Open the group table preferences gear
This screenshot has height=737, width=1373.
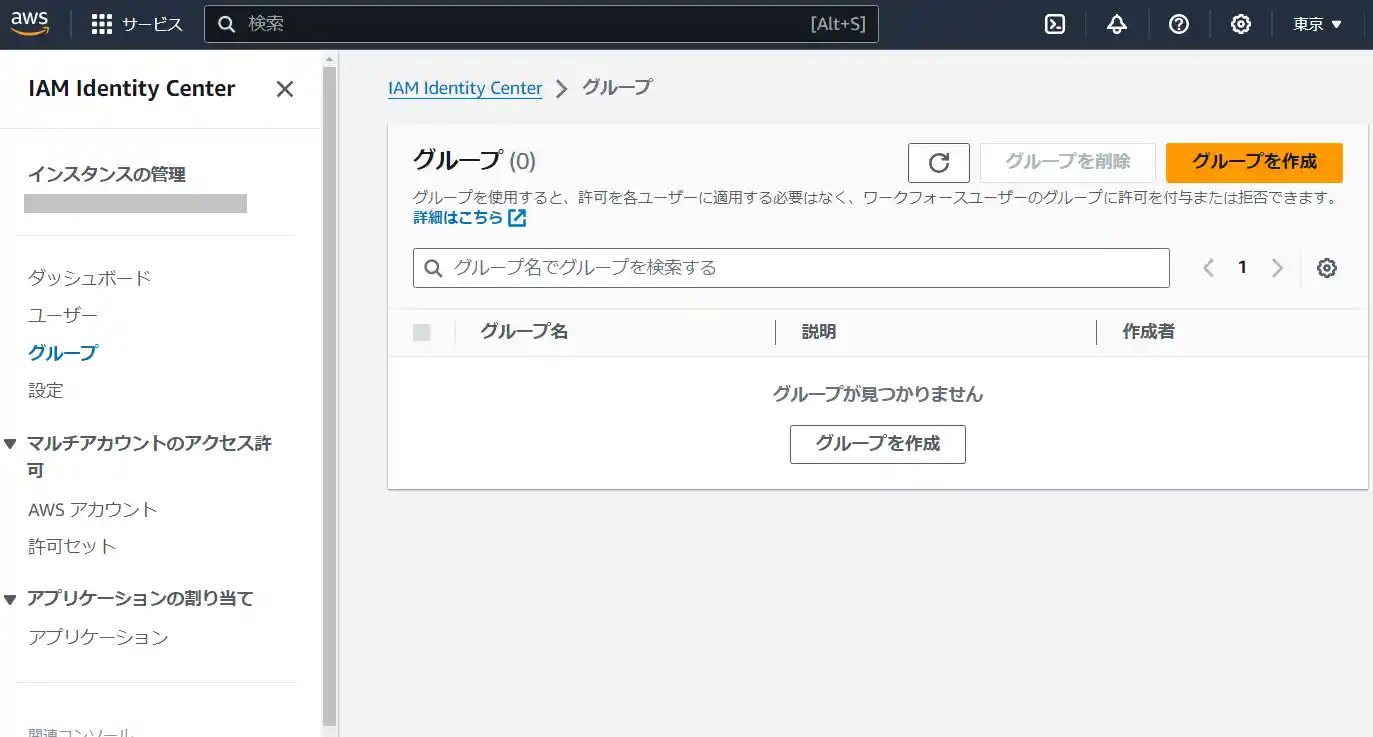point(1327,267)
